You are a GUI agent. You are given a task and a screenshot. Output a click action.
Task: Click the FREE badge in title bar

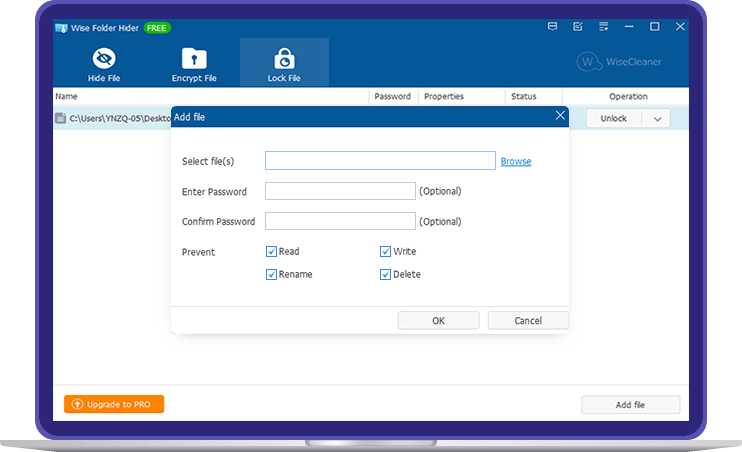coord(157,28)
